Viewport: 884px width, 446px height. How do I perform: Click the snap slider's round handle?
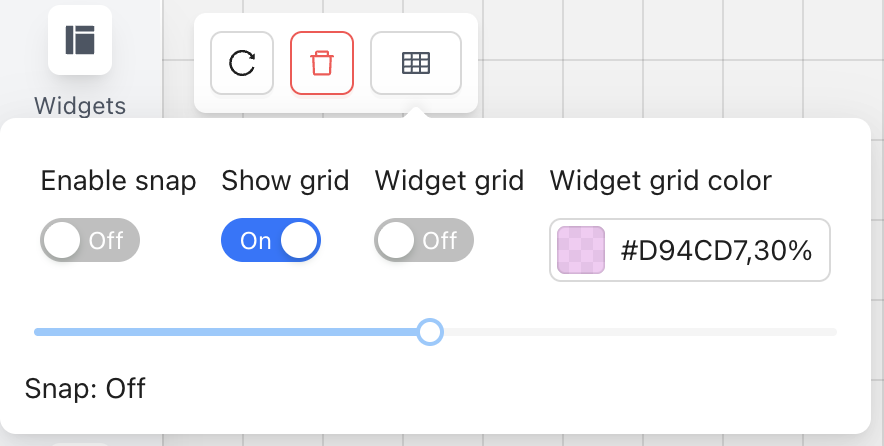click(x=430, y=332)
